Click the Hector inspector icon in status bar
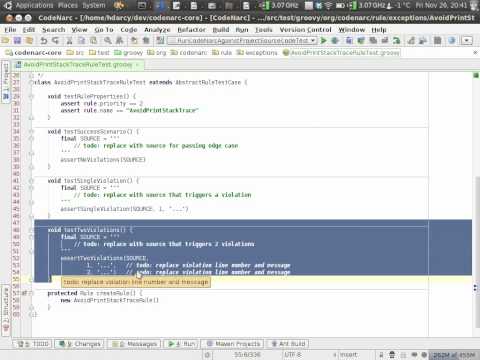The height and width of the screenshot is (360, 480). click(x=392, y=355)
